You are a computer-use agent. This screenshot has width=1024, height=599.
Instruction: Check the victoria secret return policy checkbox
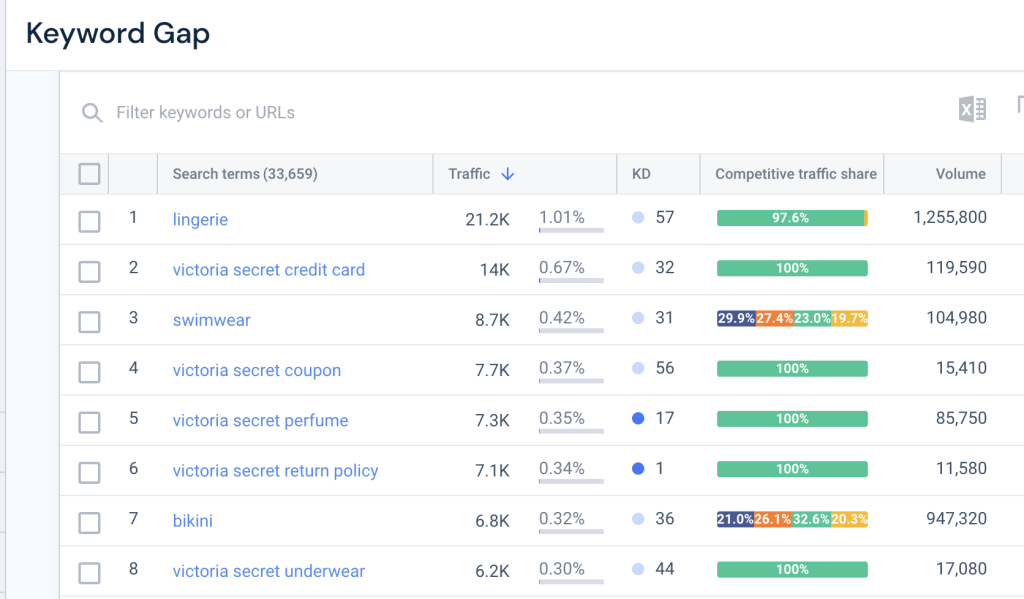click(x=89, y=472)
